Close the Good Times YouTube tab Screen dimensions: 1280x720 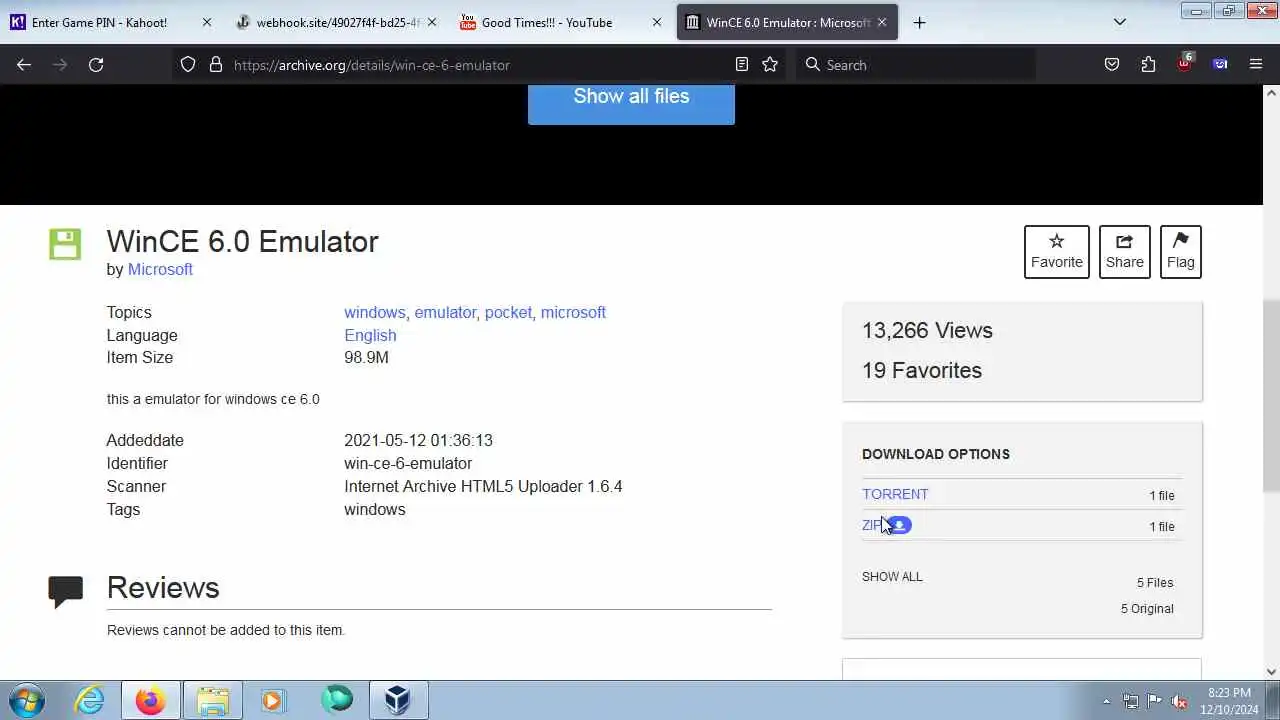click(x=657, y=22)
